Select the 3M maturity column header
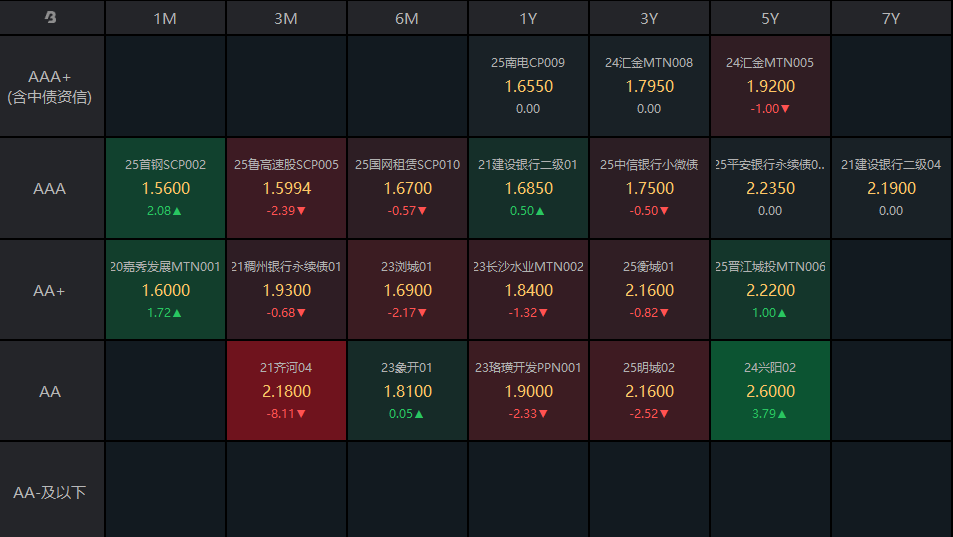The image size is (953, 537). pyautogui.click(x=286, y=18)
